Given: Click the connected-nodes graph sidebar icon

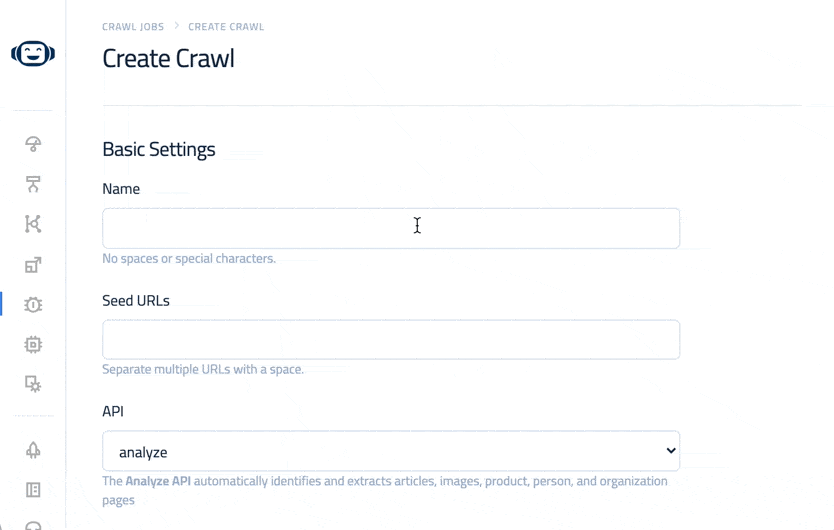Looking at the screenshot, I should tap(33, 224).
